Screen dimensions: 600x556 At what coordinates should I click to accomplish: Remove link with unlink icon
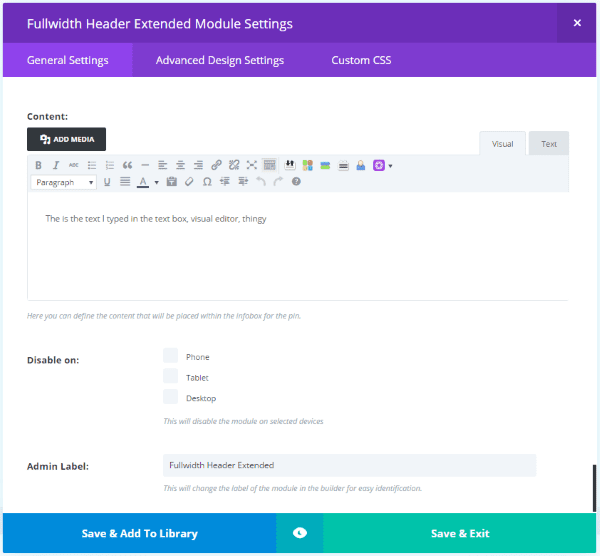pyautogui.click(x=234, y=165)
